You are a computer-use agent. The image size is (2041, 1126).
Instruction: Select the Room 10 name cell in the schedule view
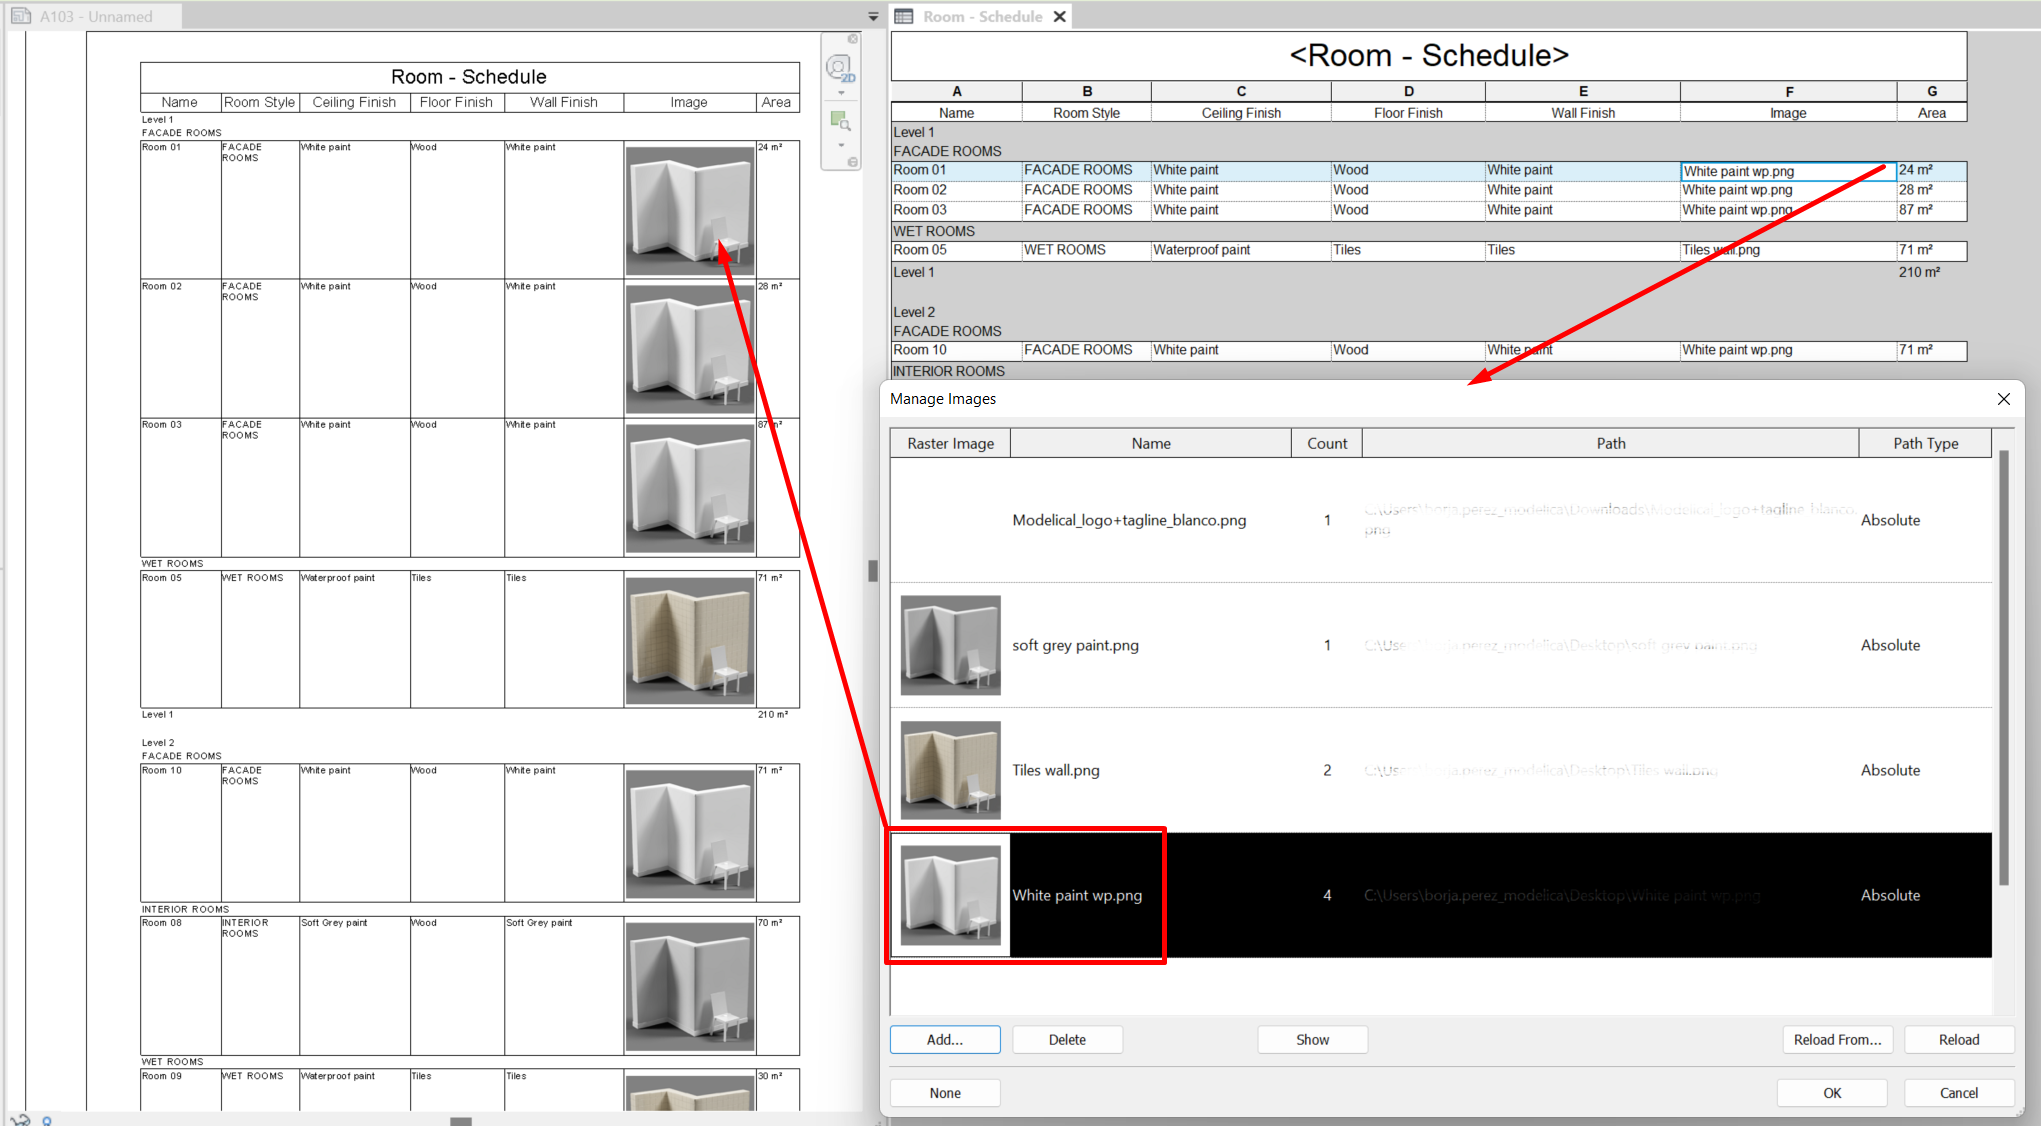coord(957,350)
